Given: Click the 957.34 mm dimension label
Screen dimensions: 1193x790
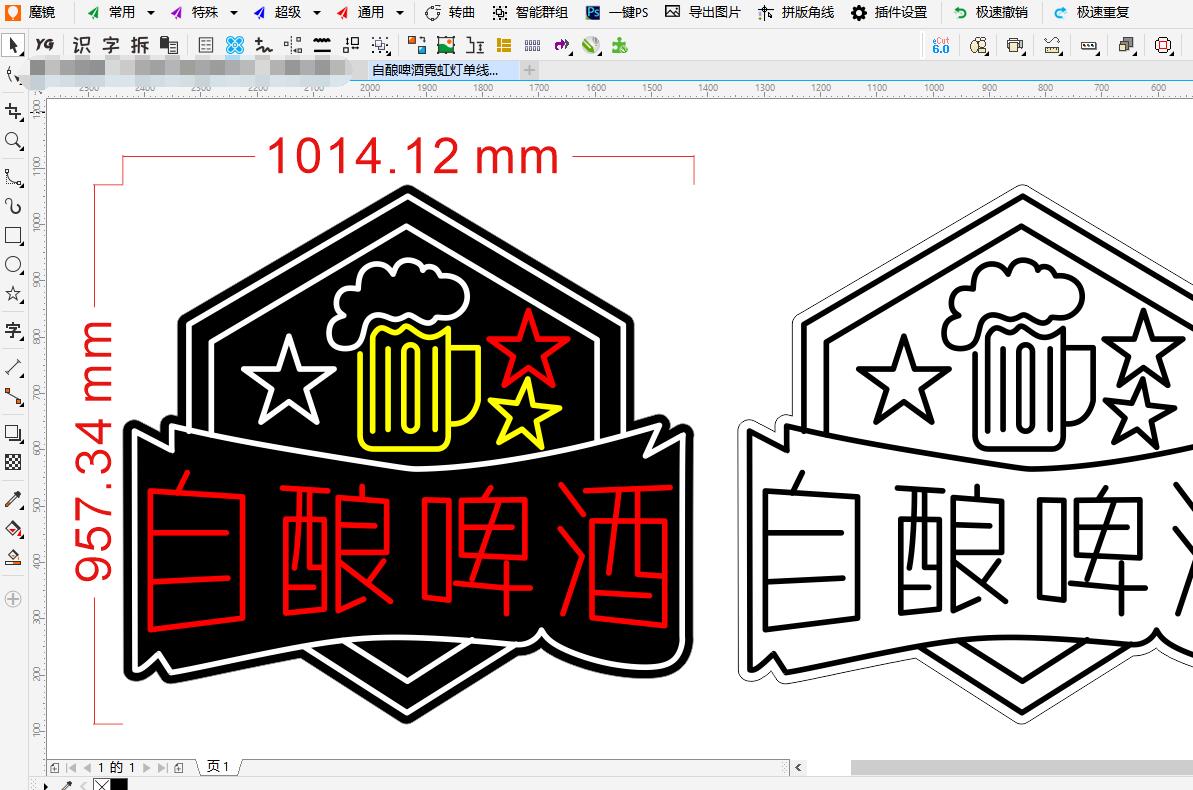Looking at the screenshot, I should (x=94, y=451).
